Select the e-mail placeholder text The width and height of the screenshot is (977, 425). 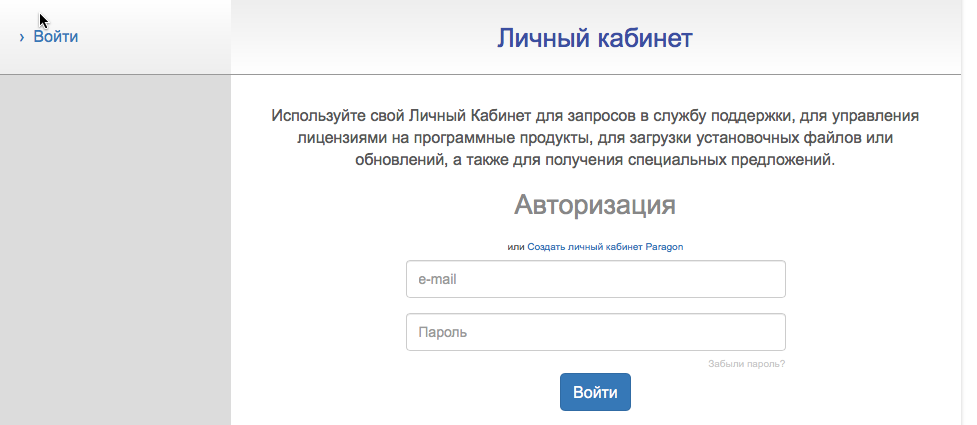(x=437, y=279)
